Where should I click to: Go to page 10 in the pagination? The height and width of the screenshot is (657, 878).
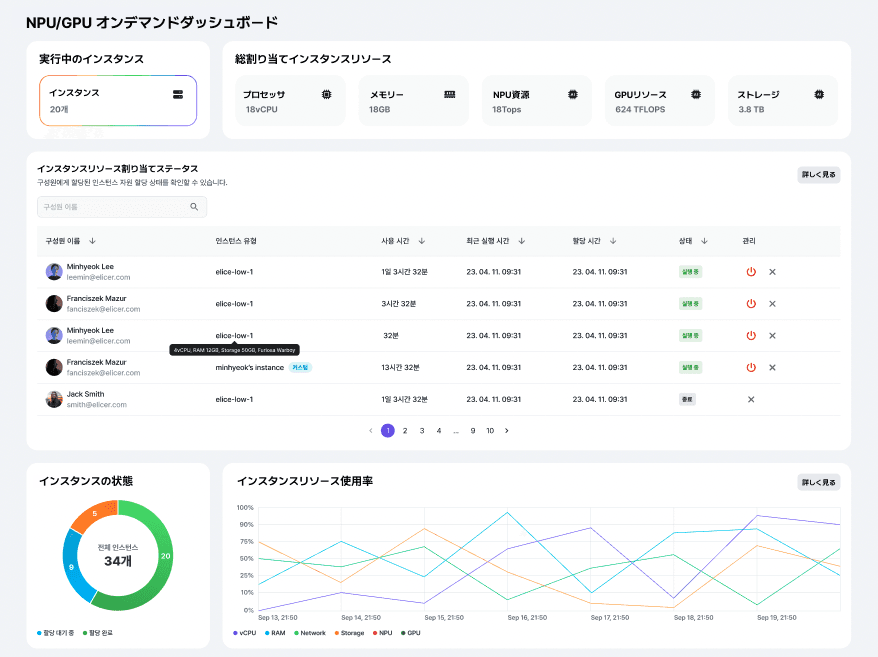pyautogui.click(x=490, y=431)
